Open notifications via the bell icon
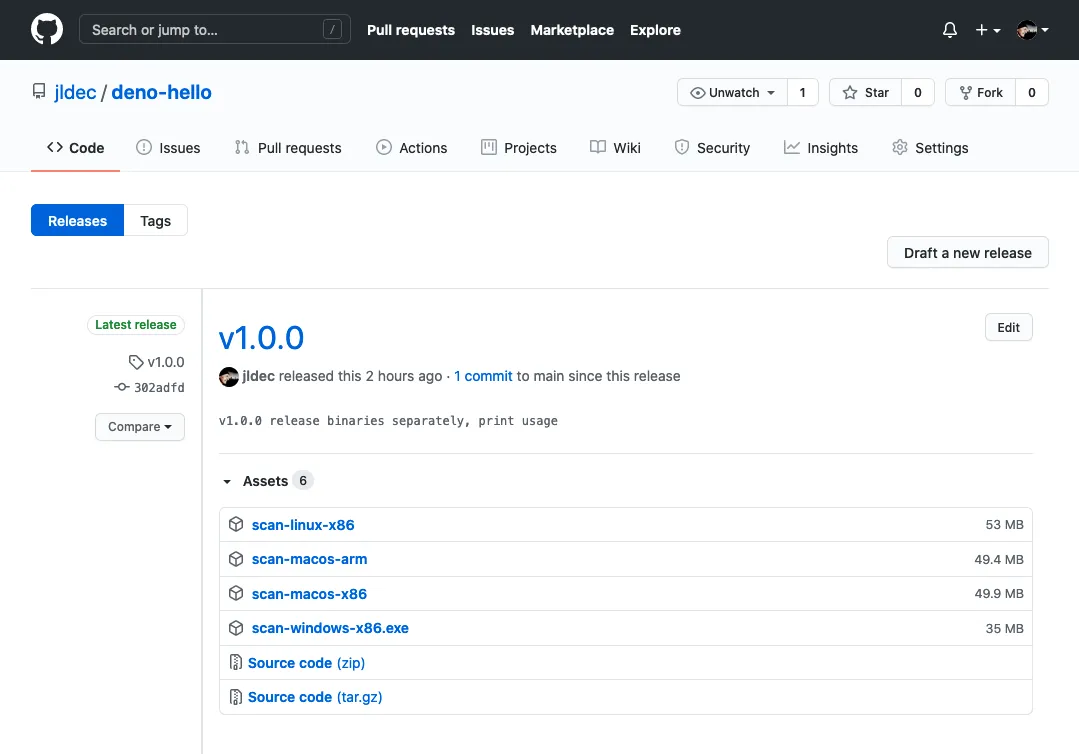This screenshot has height=754, width=1079. point(948,30)
